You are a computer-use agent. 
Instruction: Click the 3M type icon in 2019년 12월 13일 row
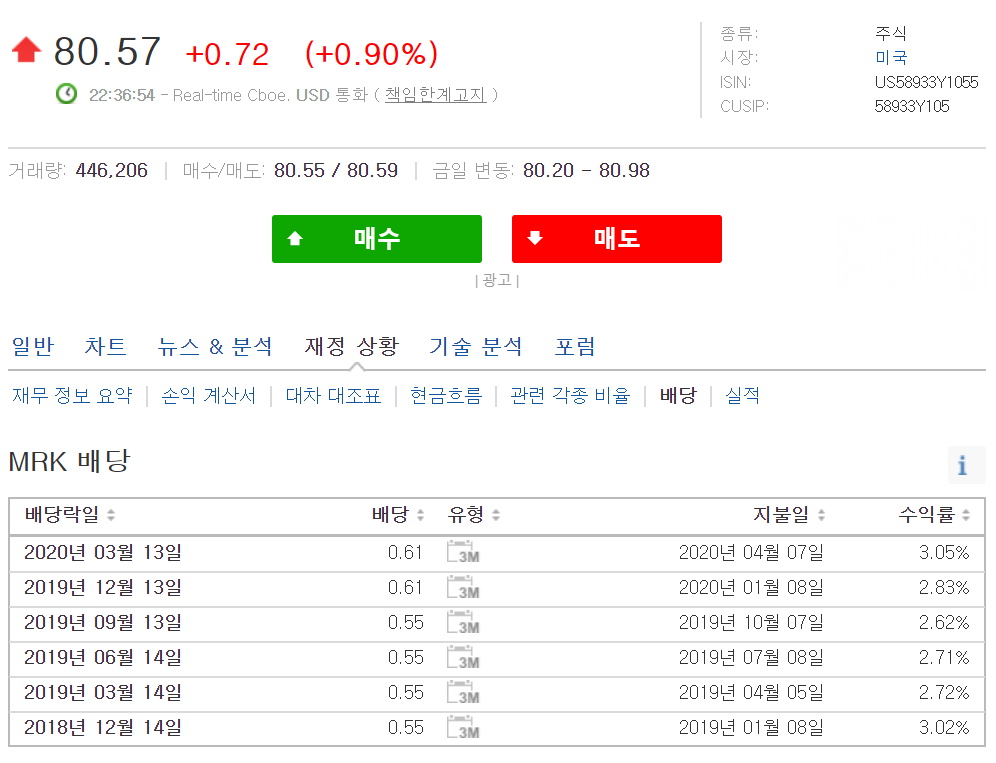click(x=463, y=587)
